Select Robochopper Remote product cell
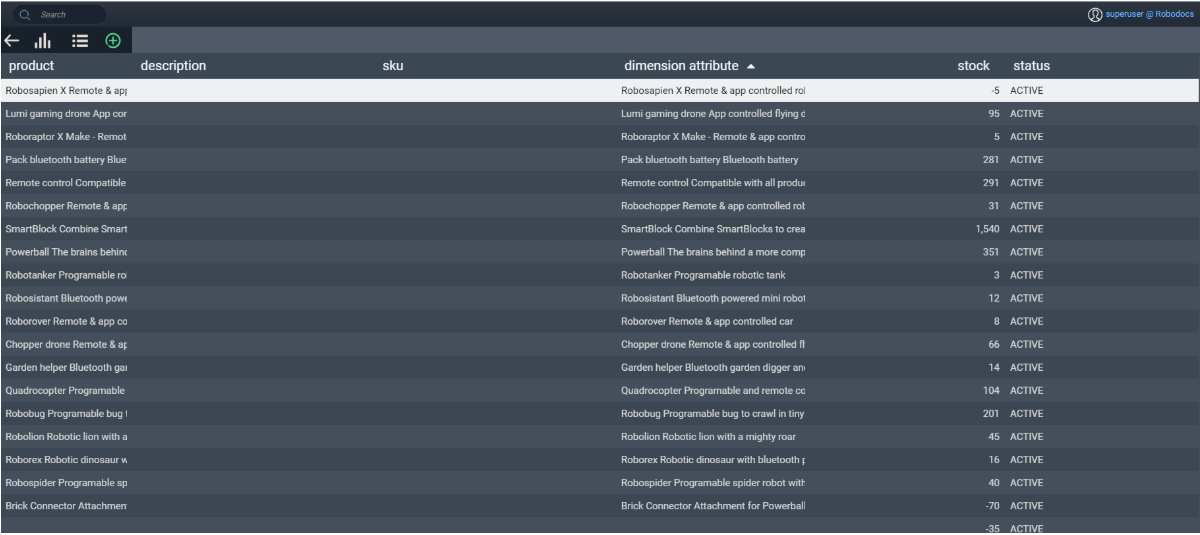Image resolution: width=1200 pixels, height=535 pixels. (66, 206)
